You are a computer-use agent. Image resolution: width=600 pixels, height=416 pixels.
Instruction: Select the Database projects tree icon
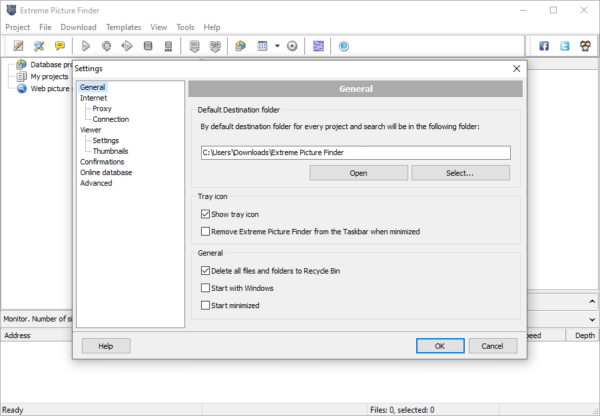(x=21, y=64)
